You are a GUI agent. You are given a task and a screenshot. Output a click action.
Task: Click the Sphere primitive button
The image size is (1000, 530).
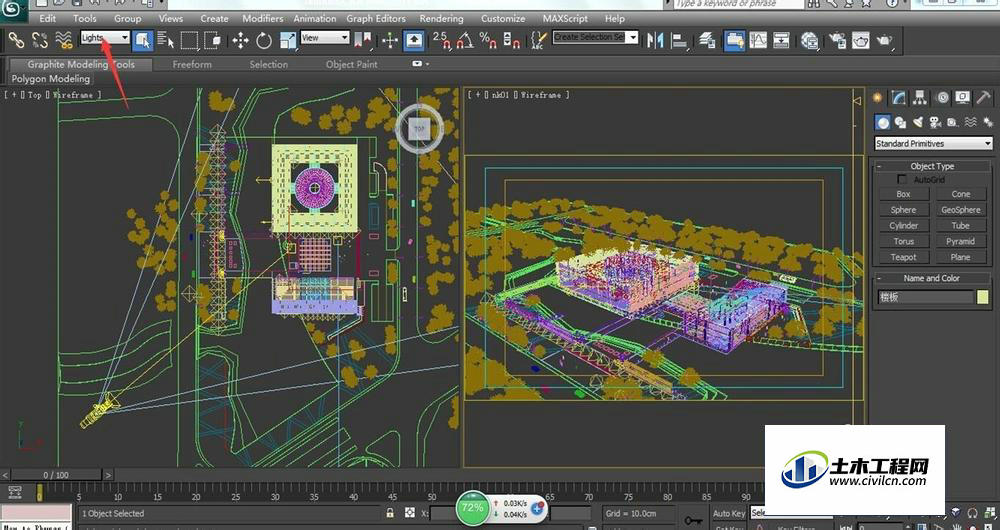click(904, 210)
